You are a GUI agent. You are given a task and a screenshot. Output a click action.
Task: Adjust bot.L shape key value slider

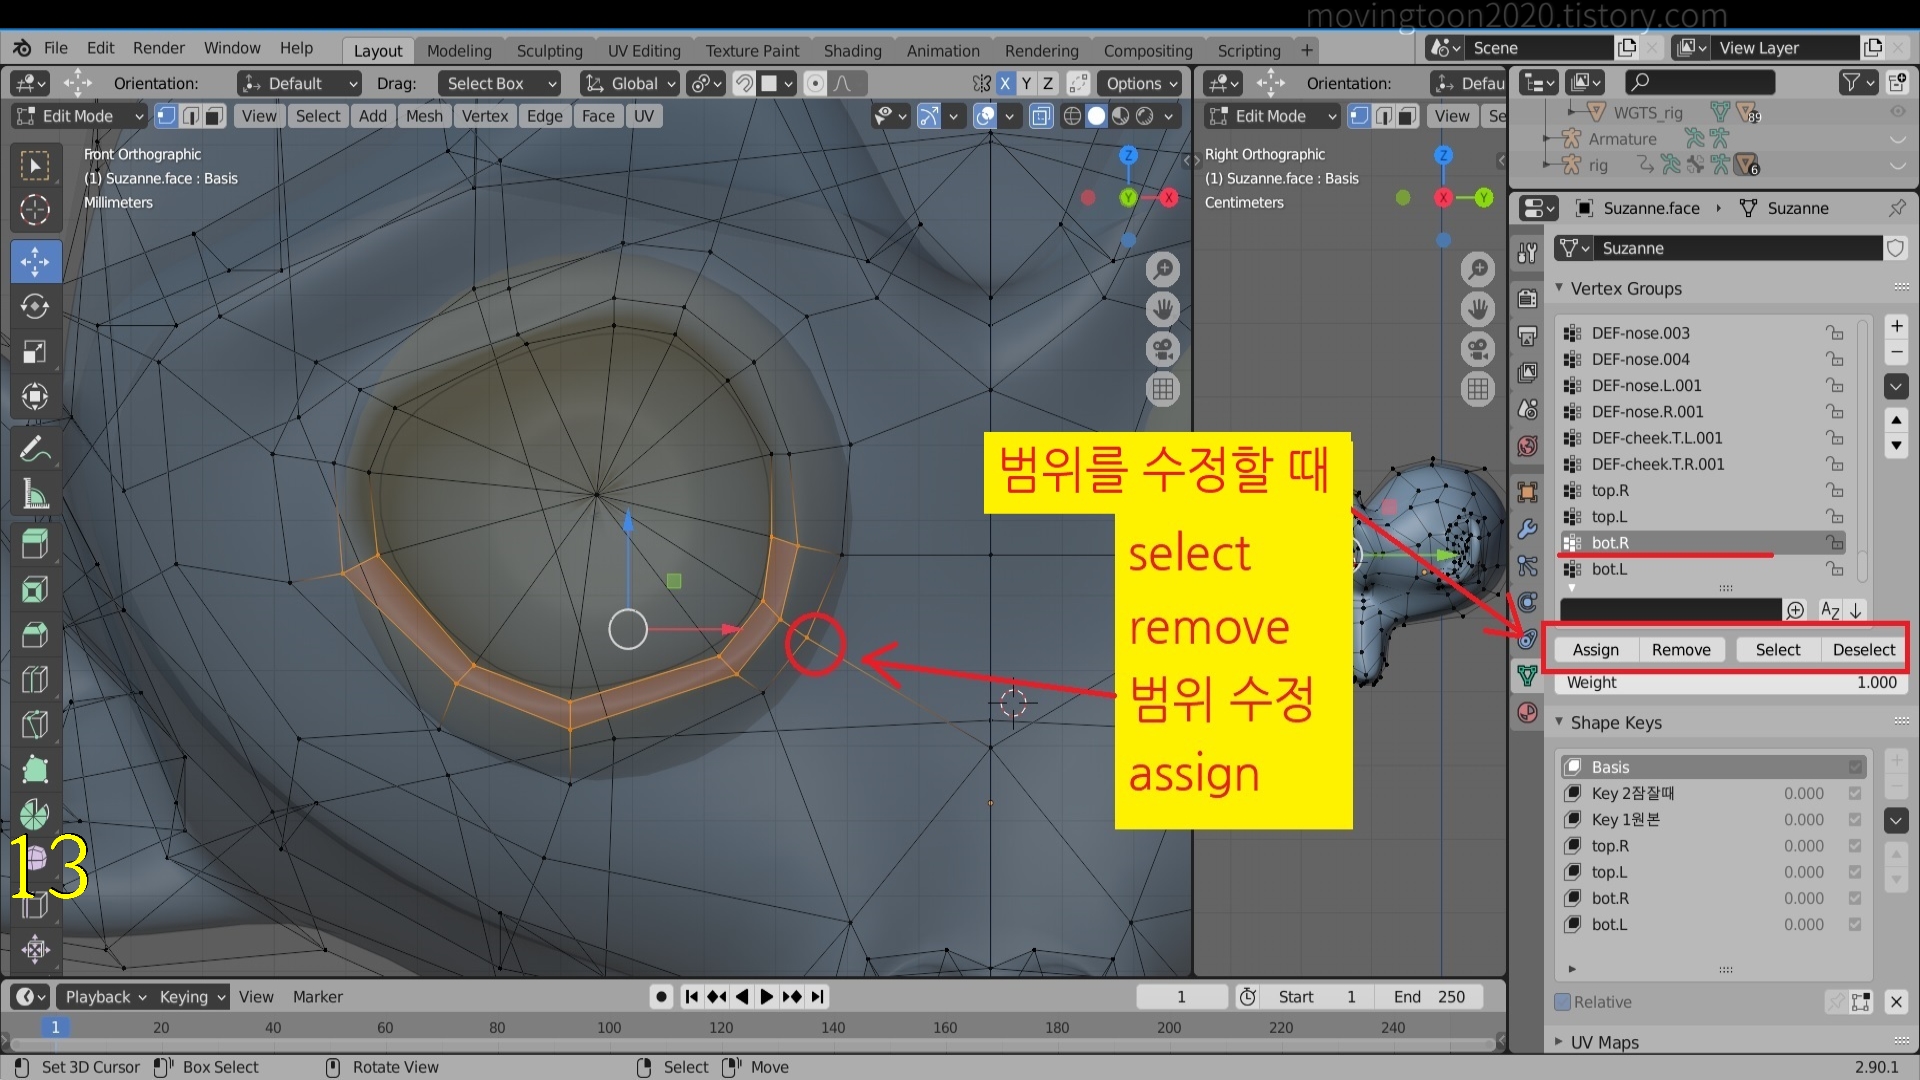tap(1803, 925)
